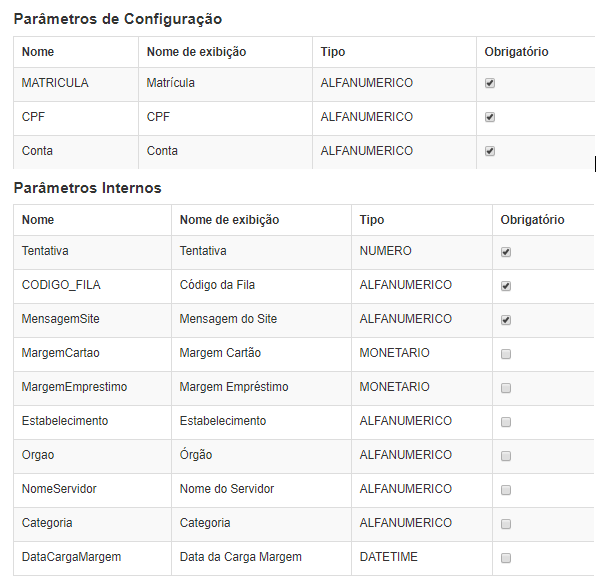Select the CODIGO_FILA row name

[61, 285]
